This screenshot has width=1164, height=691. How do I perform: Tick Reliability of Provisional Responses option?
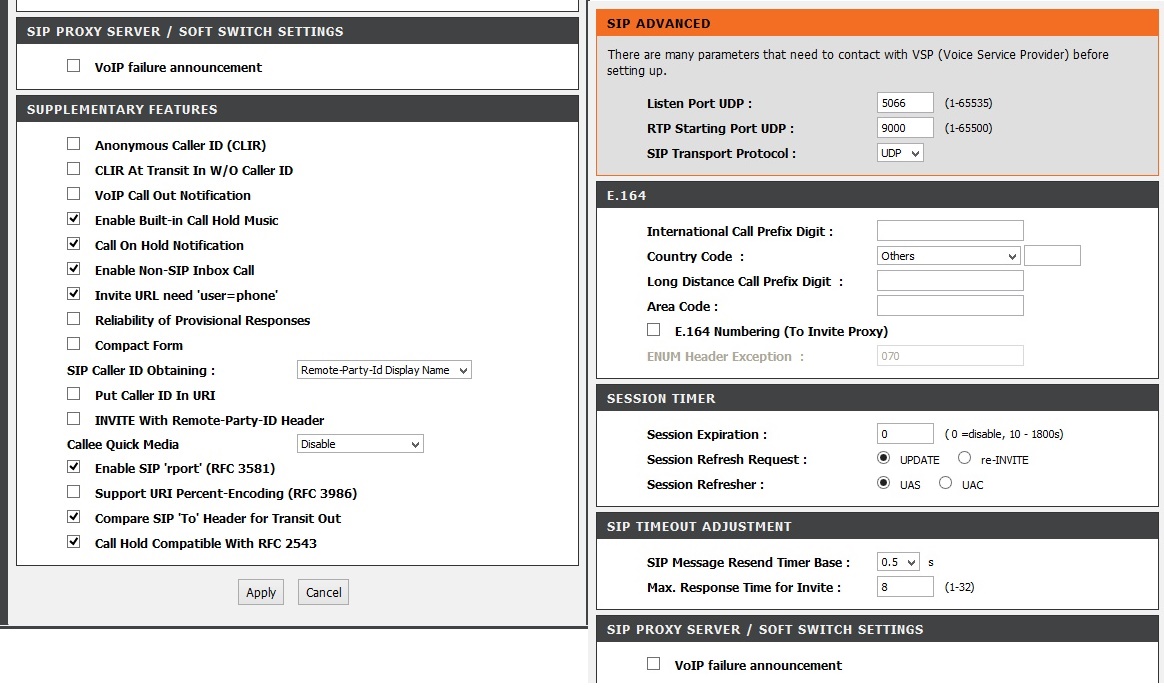[73, 319]
